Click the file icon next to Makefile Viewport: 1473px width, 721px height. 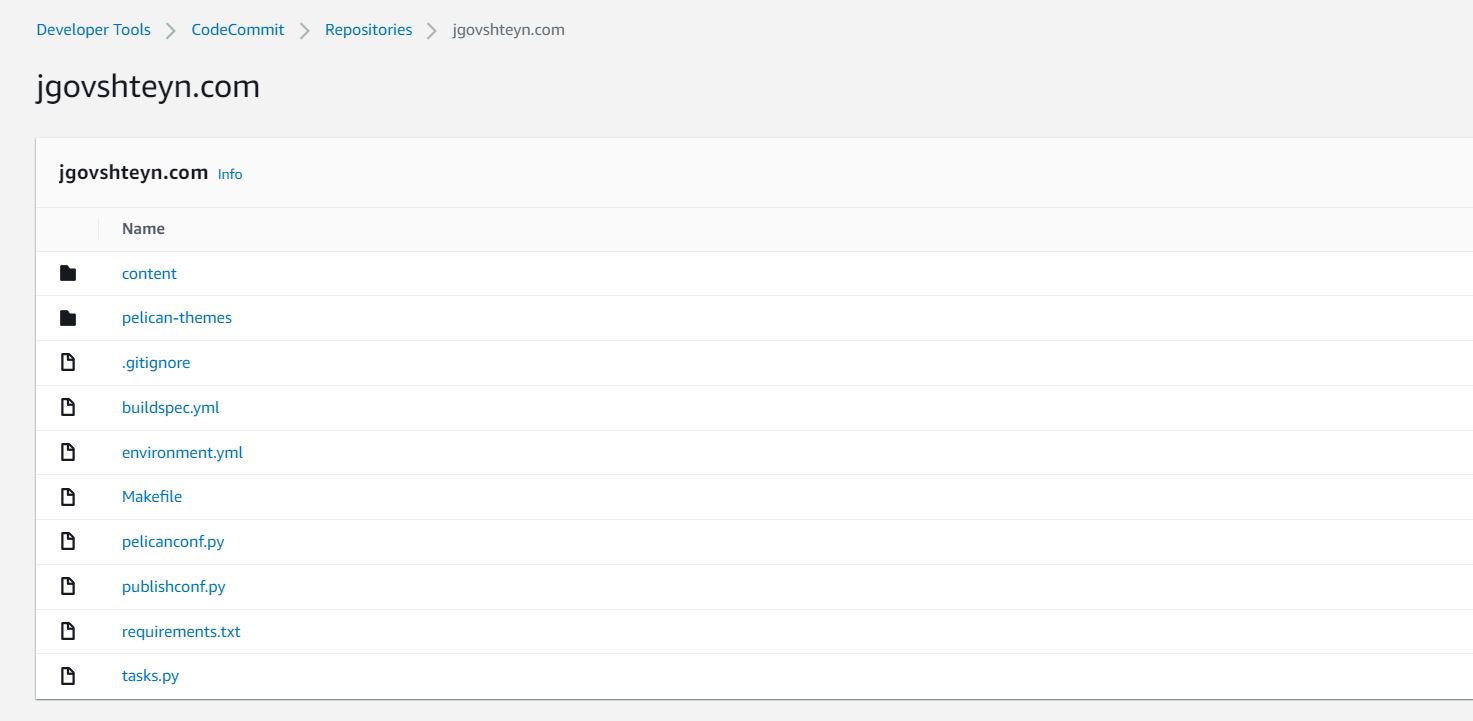pos(68,496)
